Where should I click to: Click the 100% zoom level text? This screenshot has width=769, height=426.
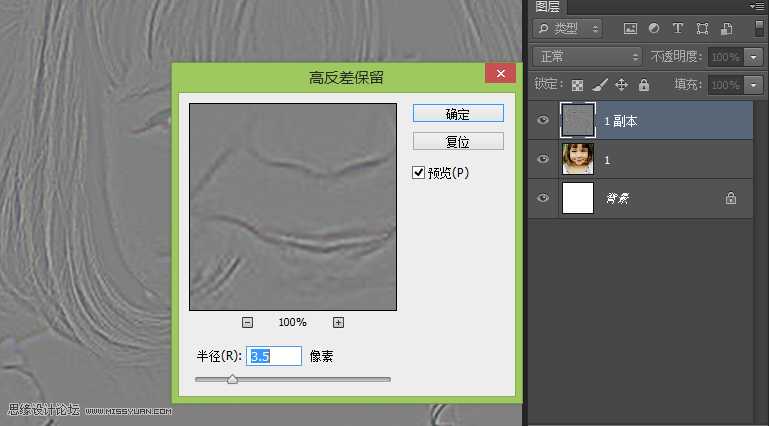pyautogui.click(x=293, y=323)
